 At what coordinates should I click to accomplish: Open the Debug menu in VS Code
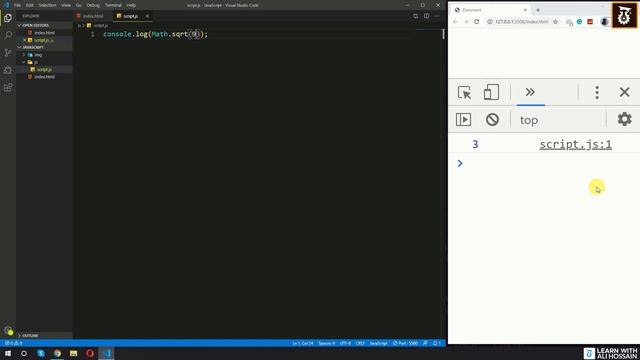point(93,5)
